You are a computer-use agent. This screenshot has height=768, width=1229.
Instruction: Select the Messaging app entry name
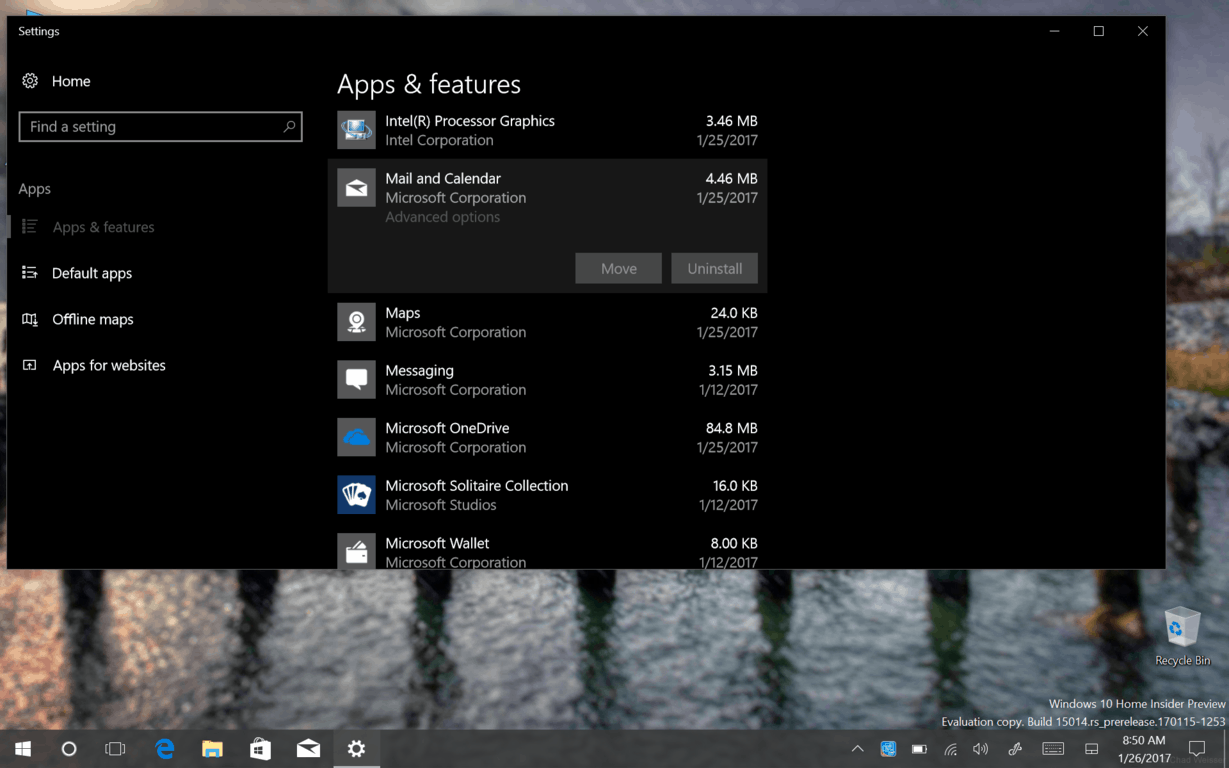[x=419, y=370]
